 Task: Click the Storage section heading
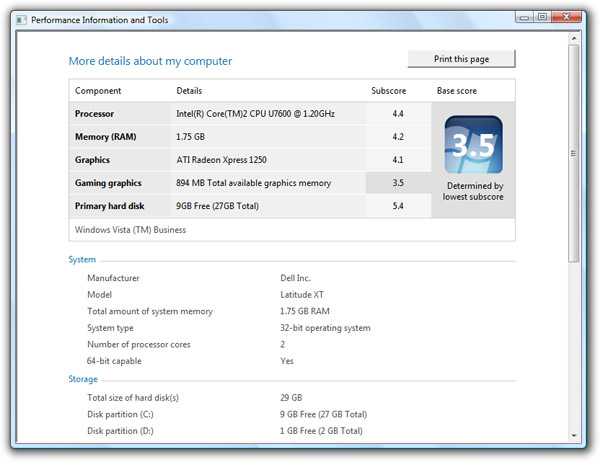(83, 379)
